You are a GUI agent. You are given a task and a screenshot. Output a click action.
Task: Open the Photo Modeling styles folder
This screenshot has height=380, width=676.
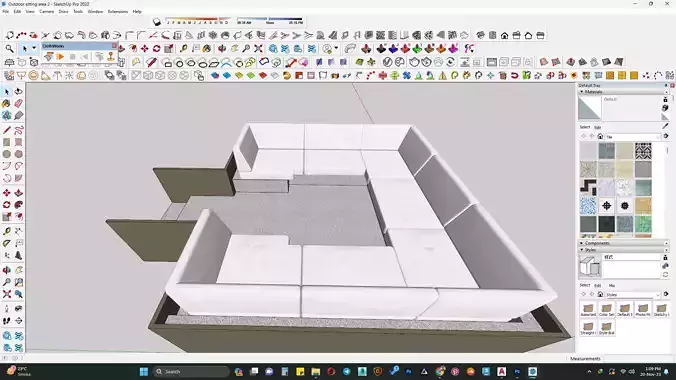[643, 309]
